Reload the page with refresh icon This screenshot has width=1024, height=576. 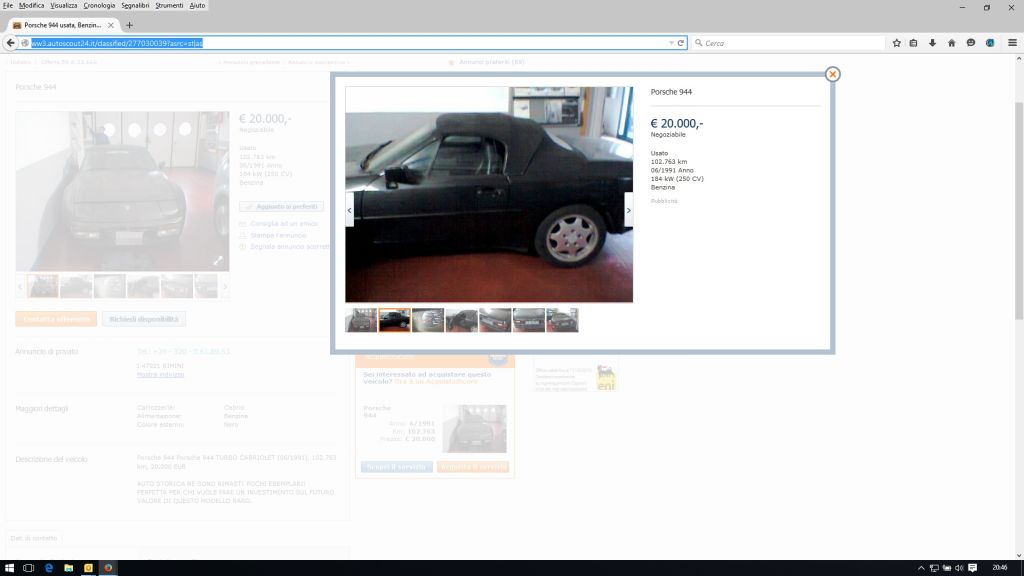tap(681, 43)
